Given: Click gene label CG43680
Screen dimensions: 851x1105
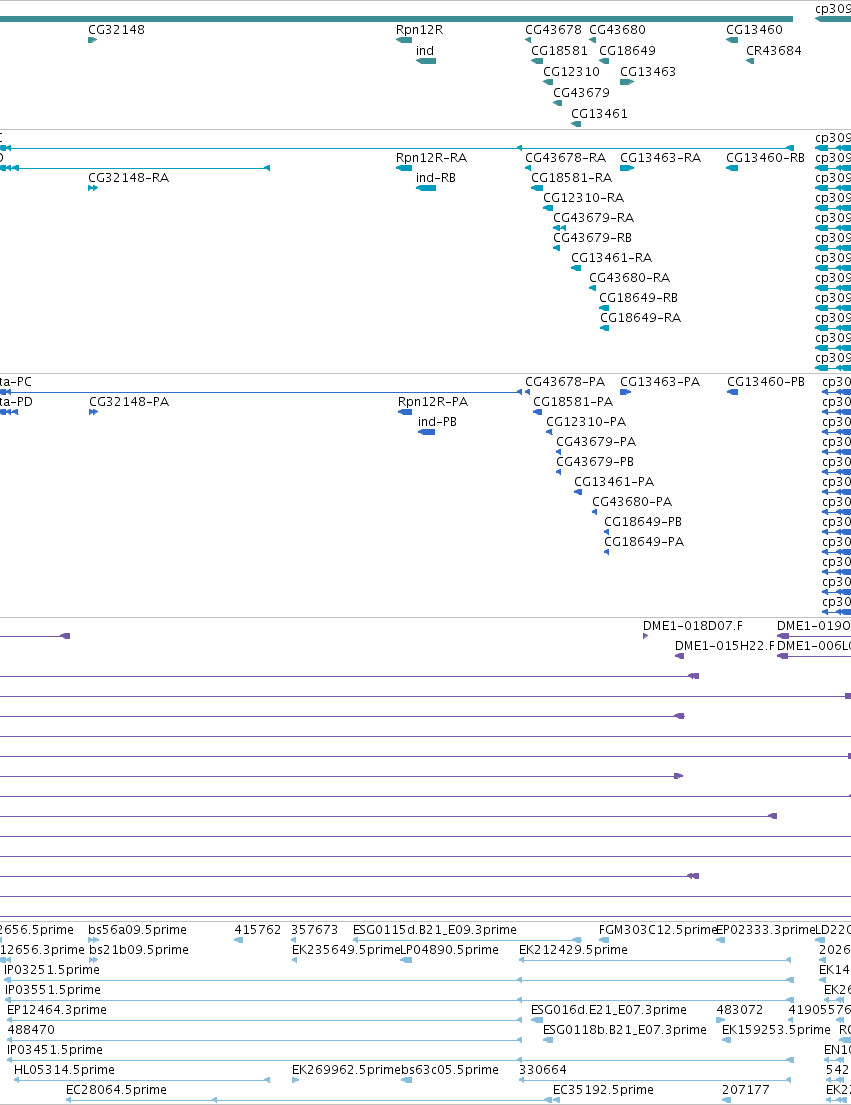Looking at the screenshot, I should [617, 30].
